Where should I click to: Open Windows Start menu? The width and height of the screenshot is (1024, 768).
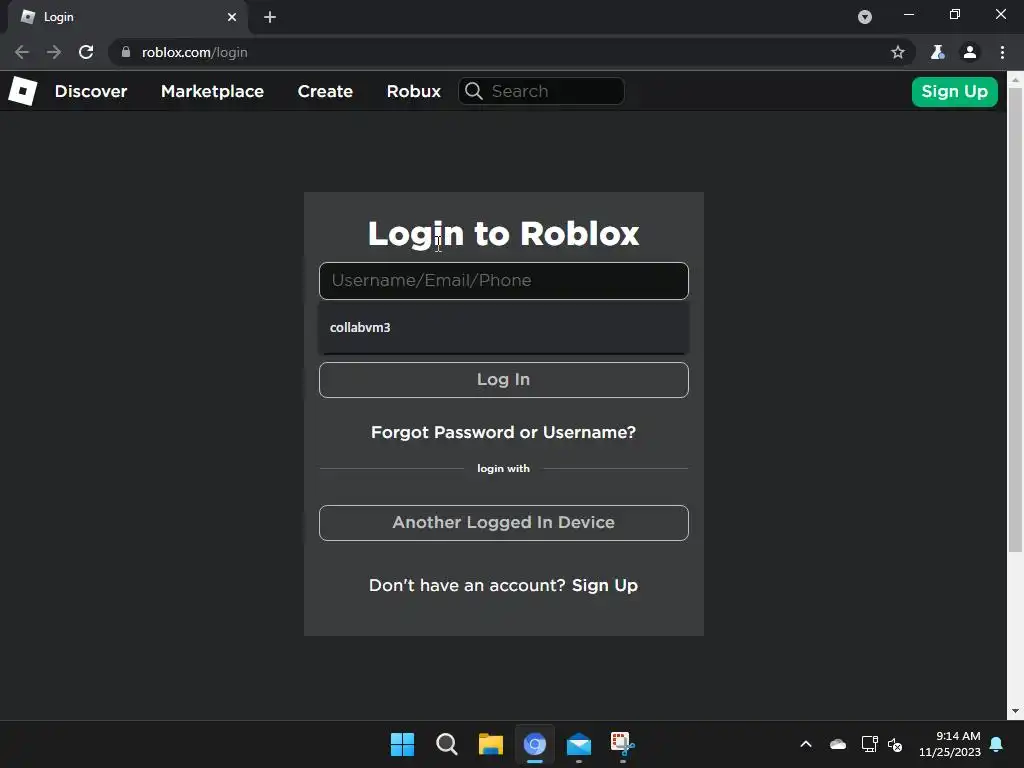(x=402, y=744)
